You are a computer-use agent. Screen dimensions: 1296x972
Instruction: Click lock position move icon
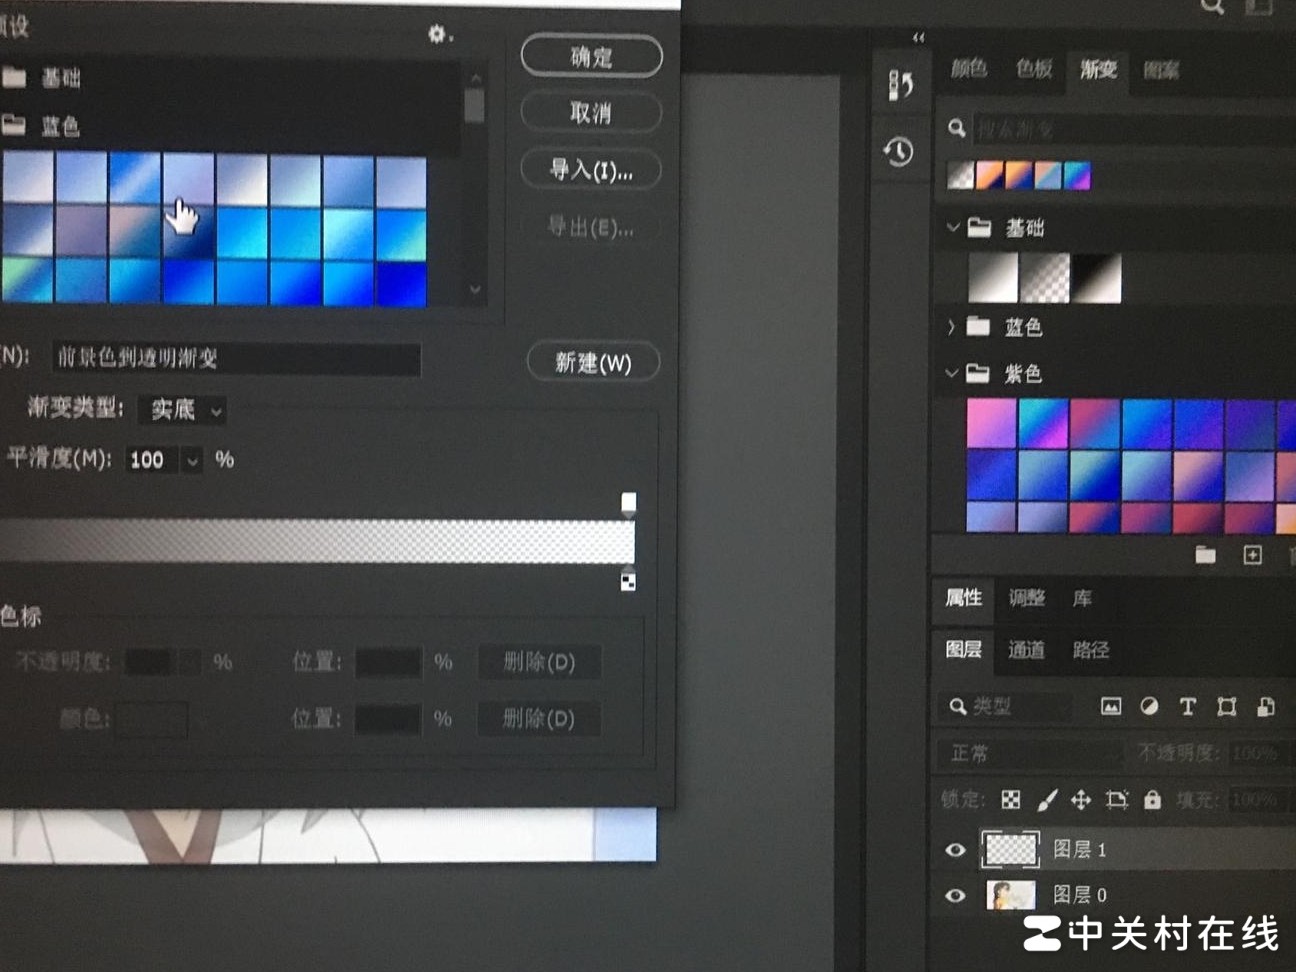(x=1081, y=800)
